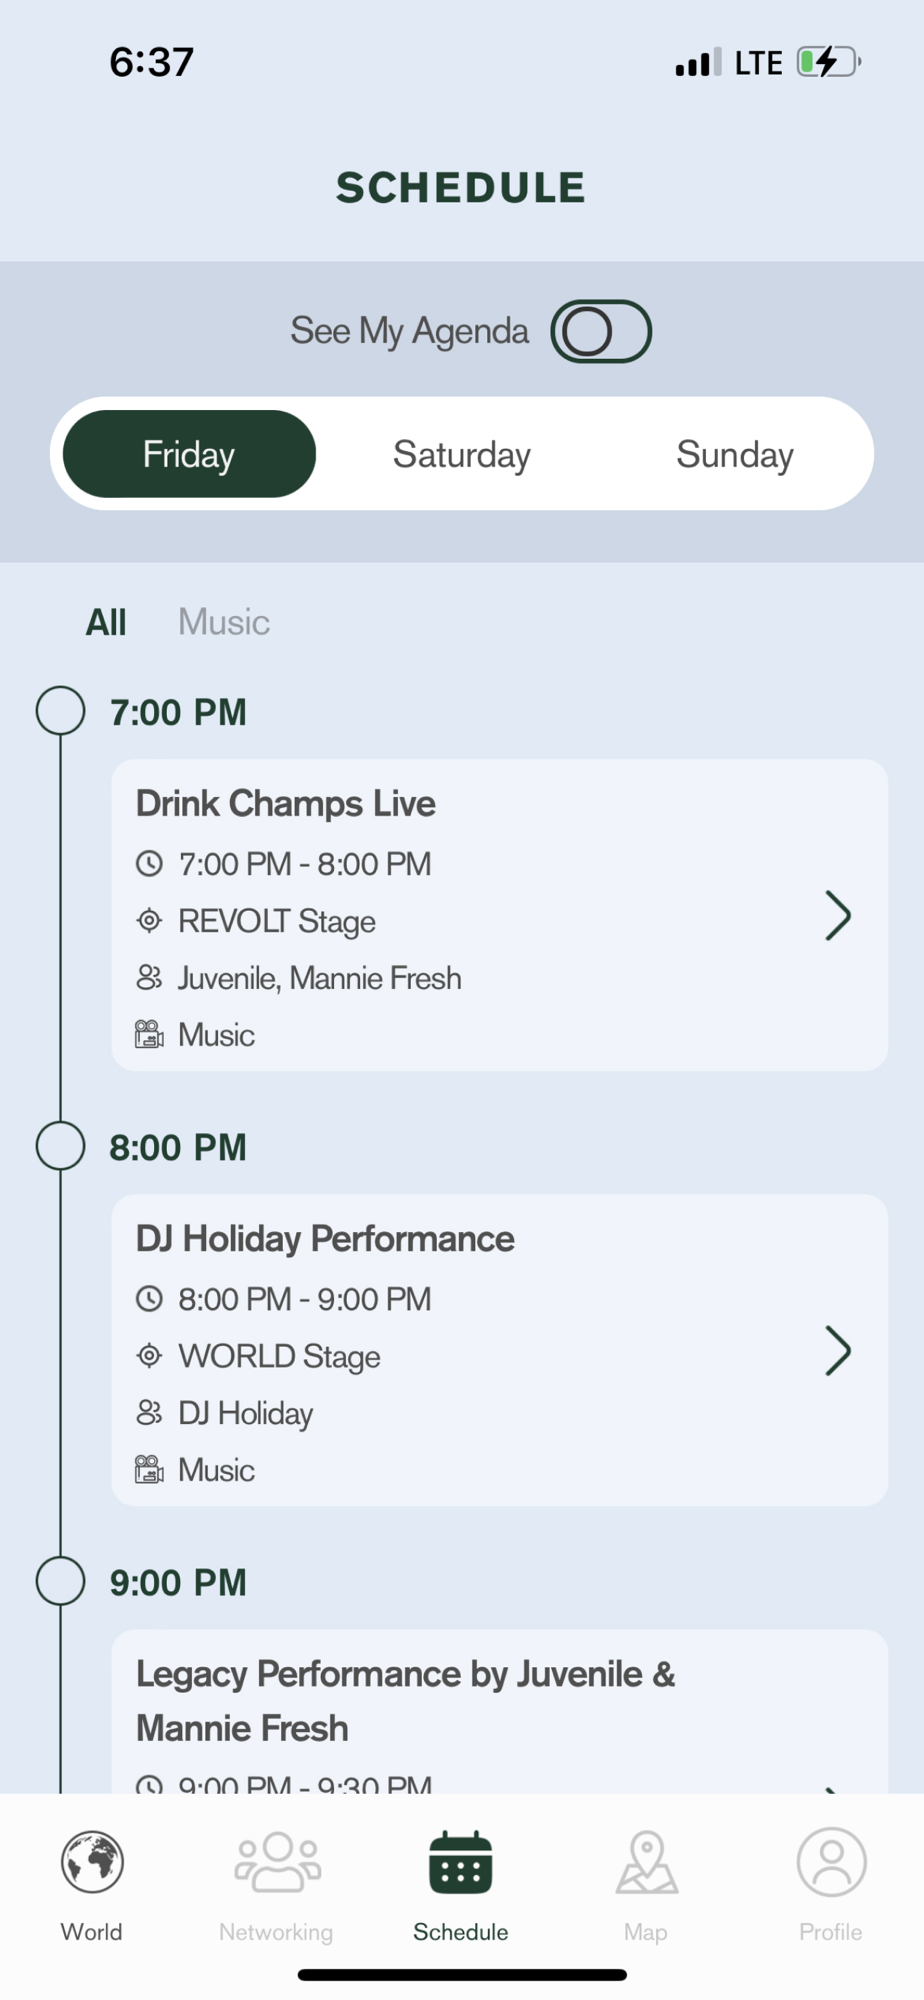Viewport: 924px width, 2000px height.
Task: Filter schedule by Music category
Action: [224, 622]
